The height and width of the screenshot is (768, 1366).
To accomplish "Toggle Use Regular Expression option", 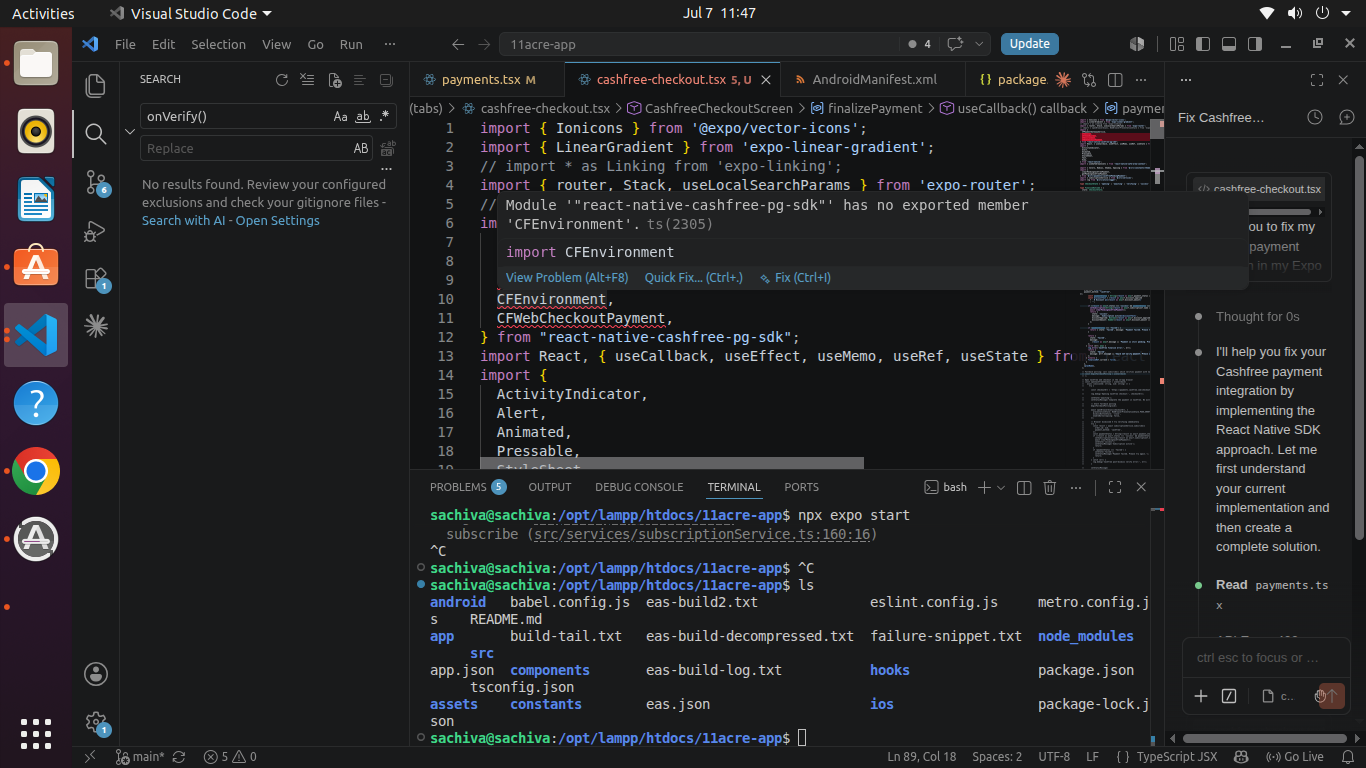I will (385, 117).
